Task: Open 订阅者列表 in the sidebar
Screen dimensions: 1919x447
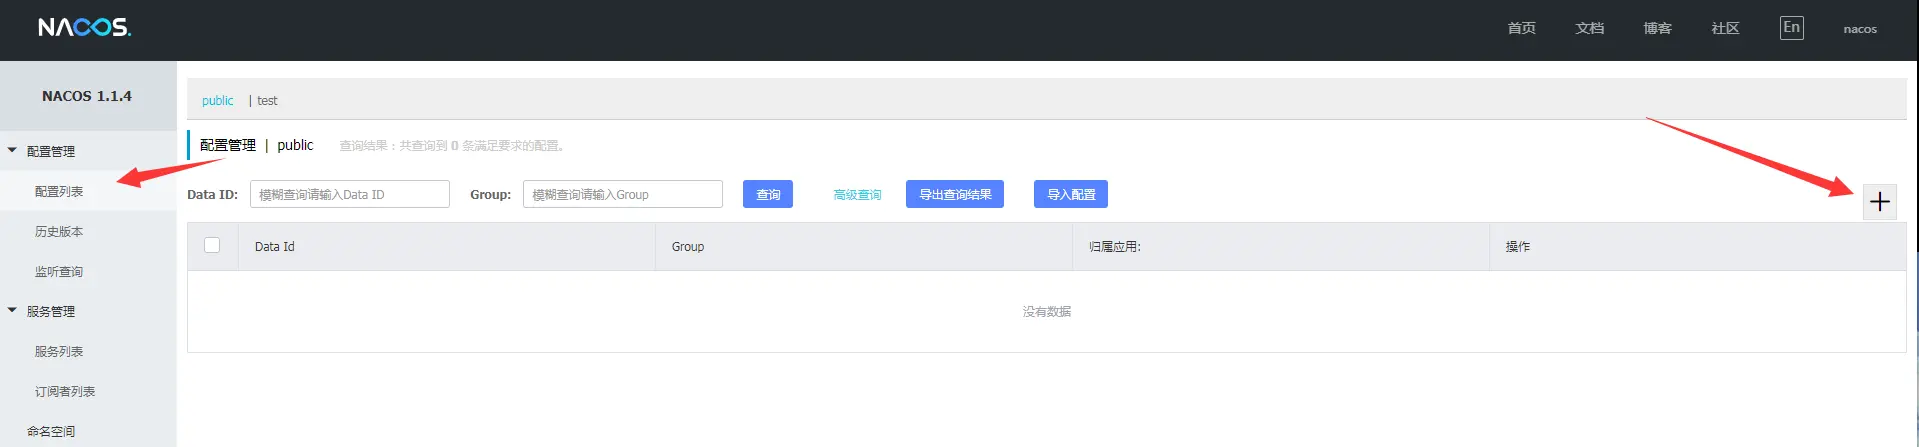Action: 65,391
